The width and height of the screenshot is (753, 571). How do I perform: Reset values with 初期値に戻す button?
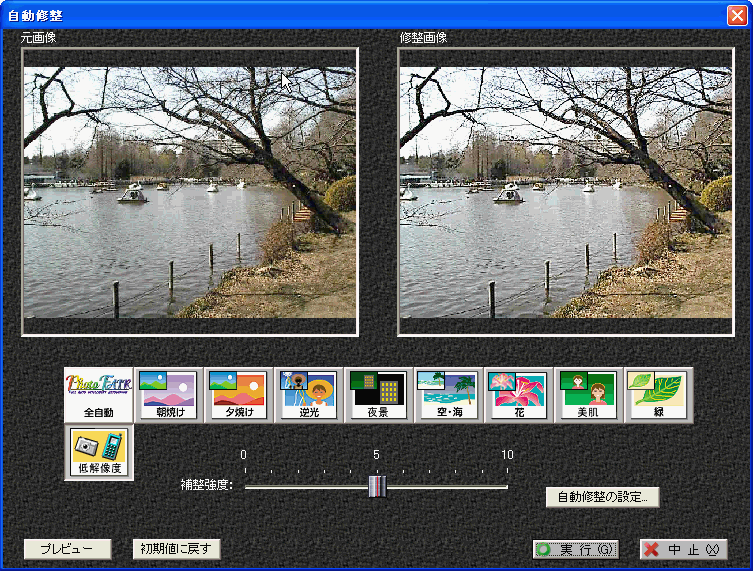point(176,549)
